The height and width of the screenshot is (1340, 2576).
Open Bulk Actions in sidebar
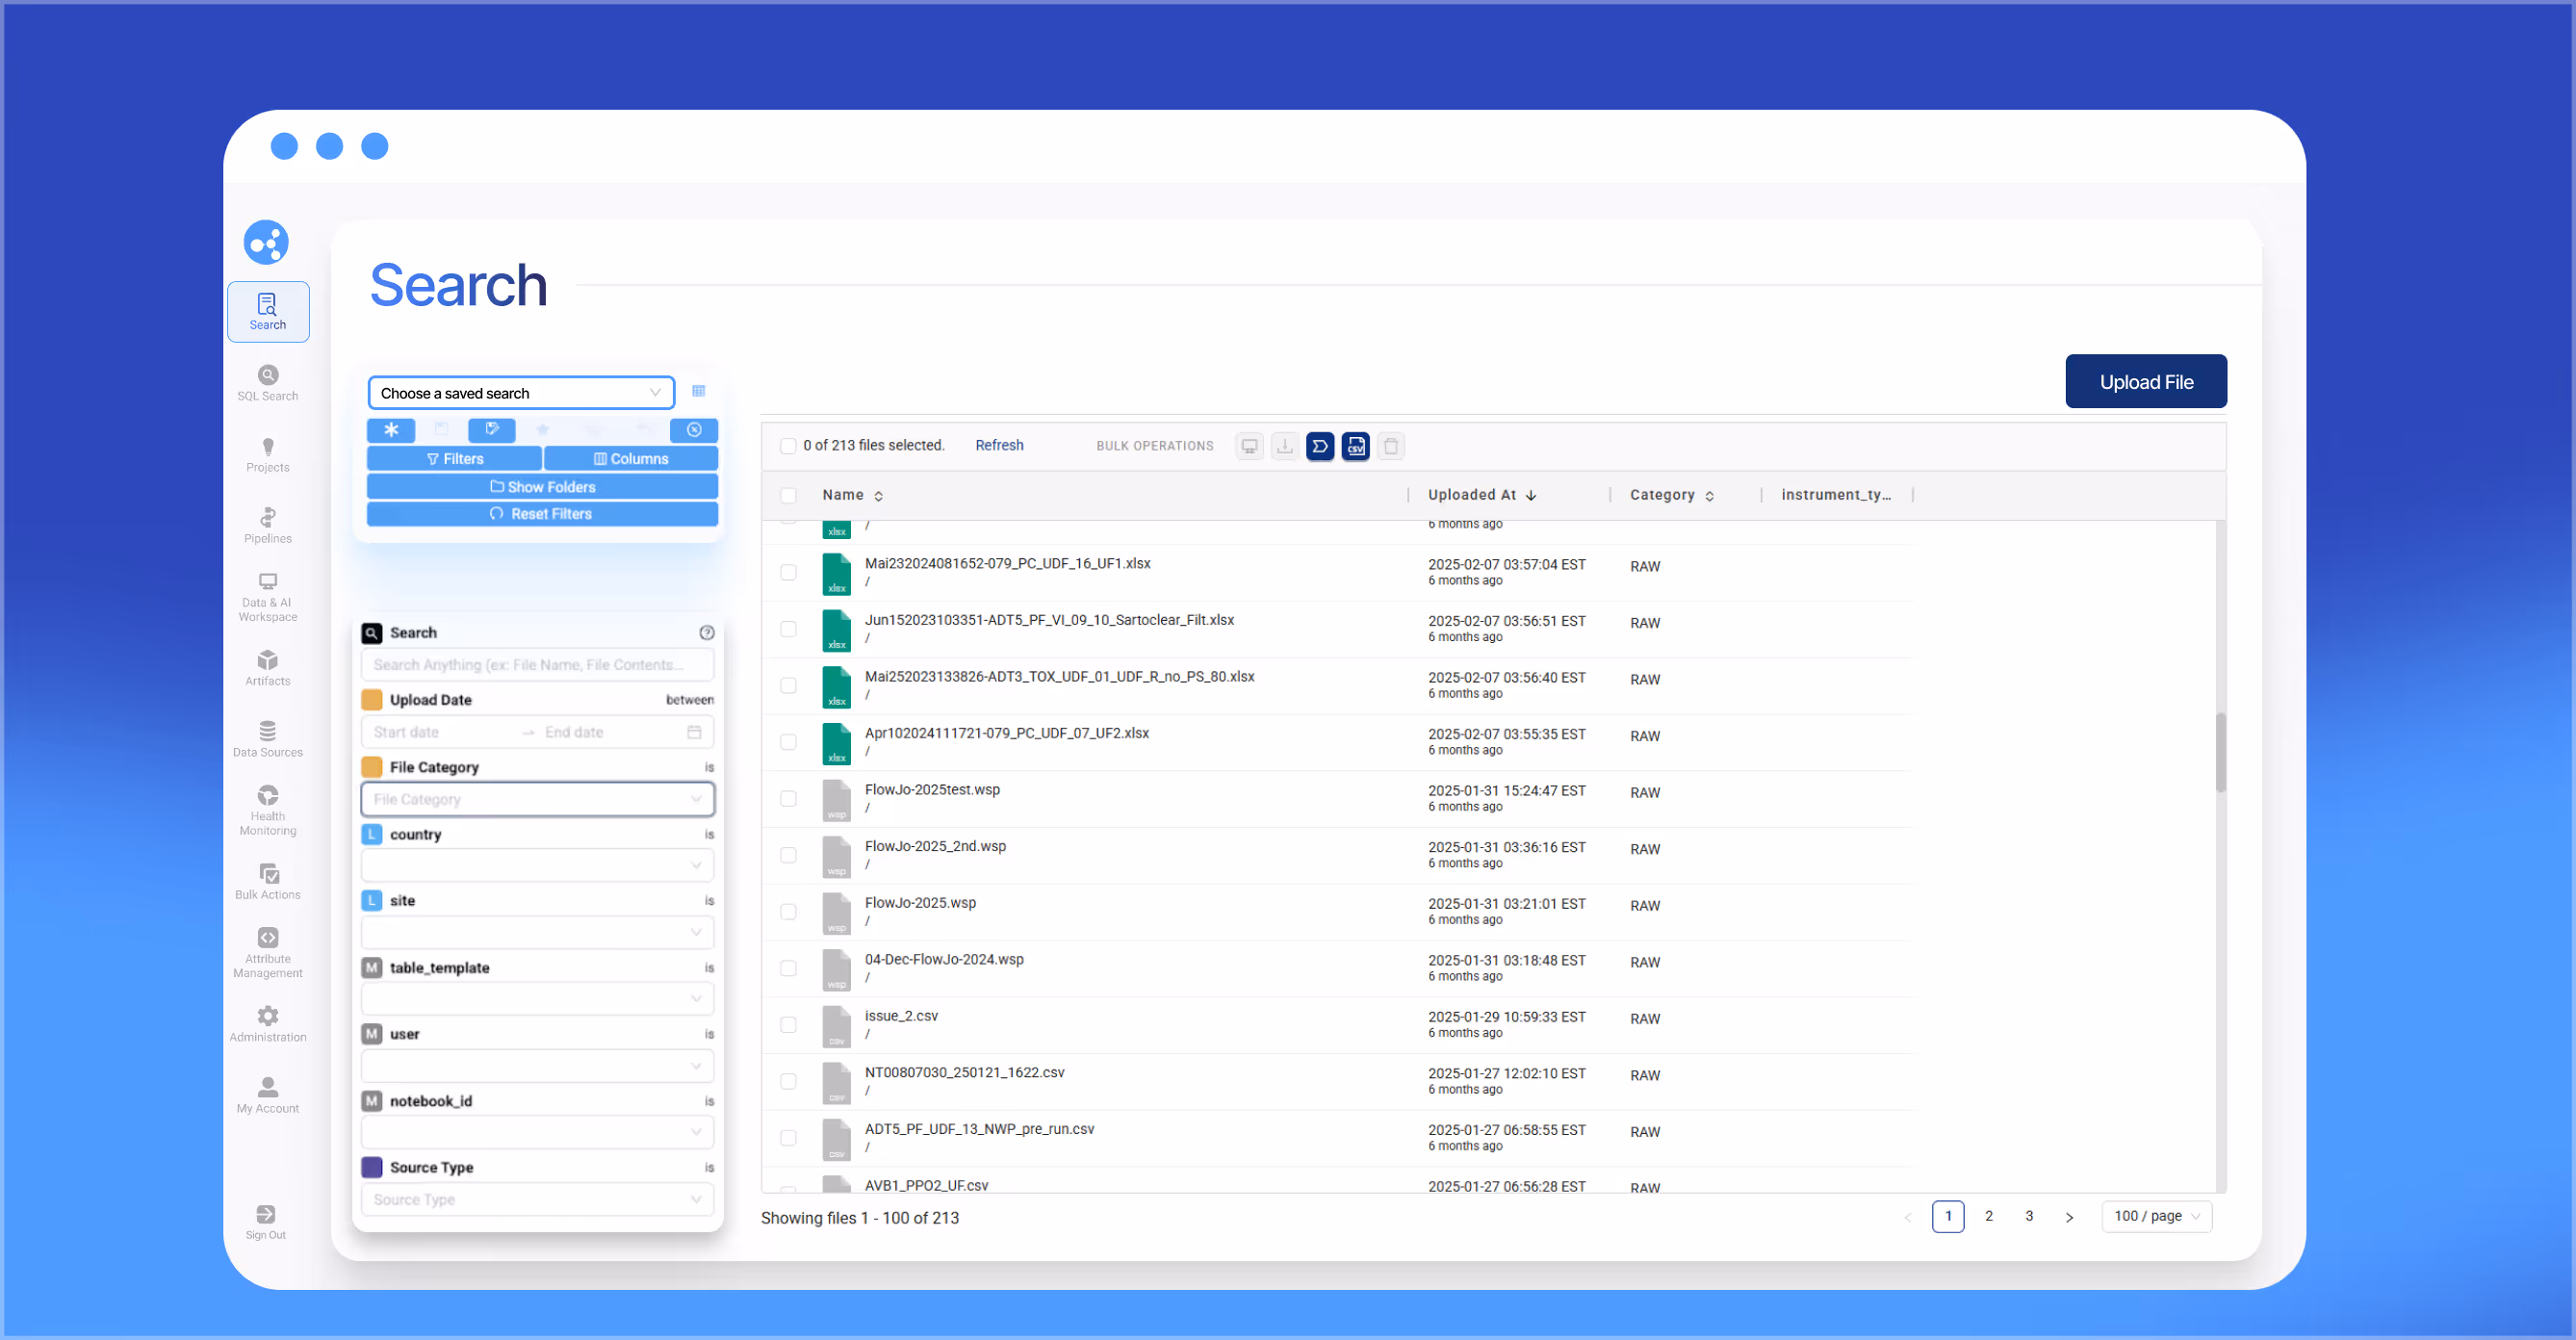point(267,882)
